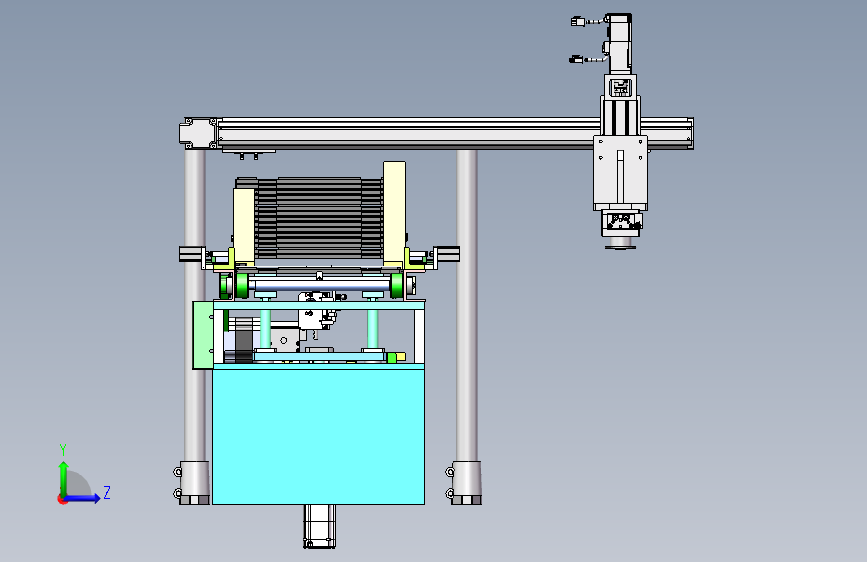This screenshot has height=562, width=867.
Task: Select the gantry vertical carriage plate
Action: pos(620,173)
